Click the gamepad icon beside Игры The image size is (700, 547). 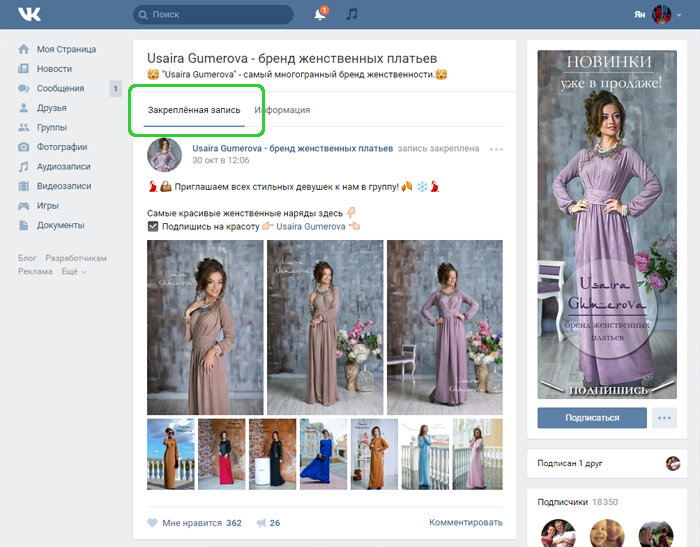(x=24, y=206)
